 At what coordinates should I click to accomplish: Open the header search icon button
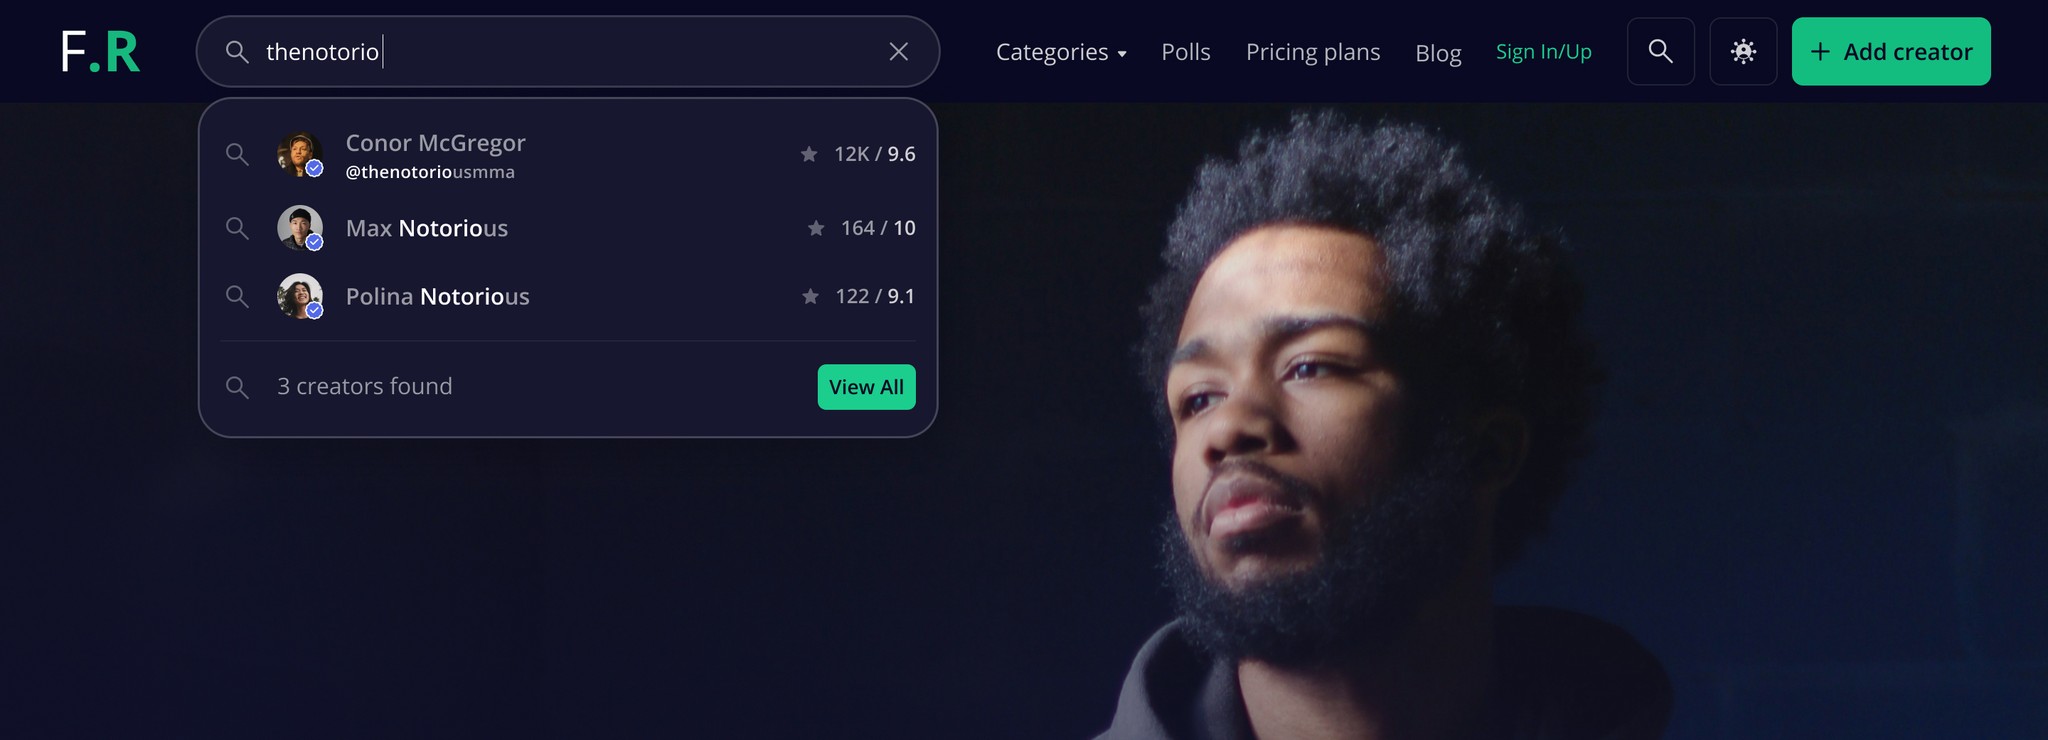(x=1661, y=51)
